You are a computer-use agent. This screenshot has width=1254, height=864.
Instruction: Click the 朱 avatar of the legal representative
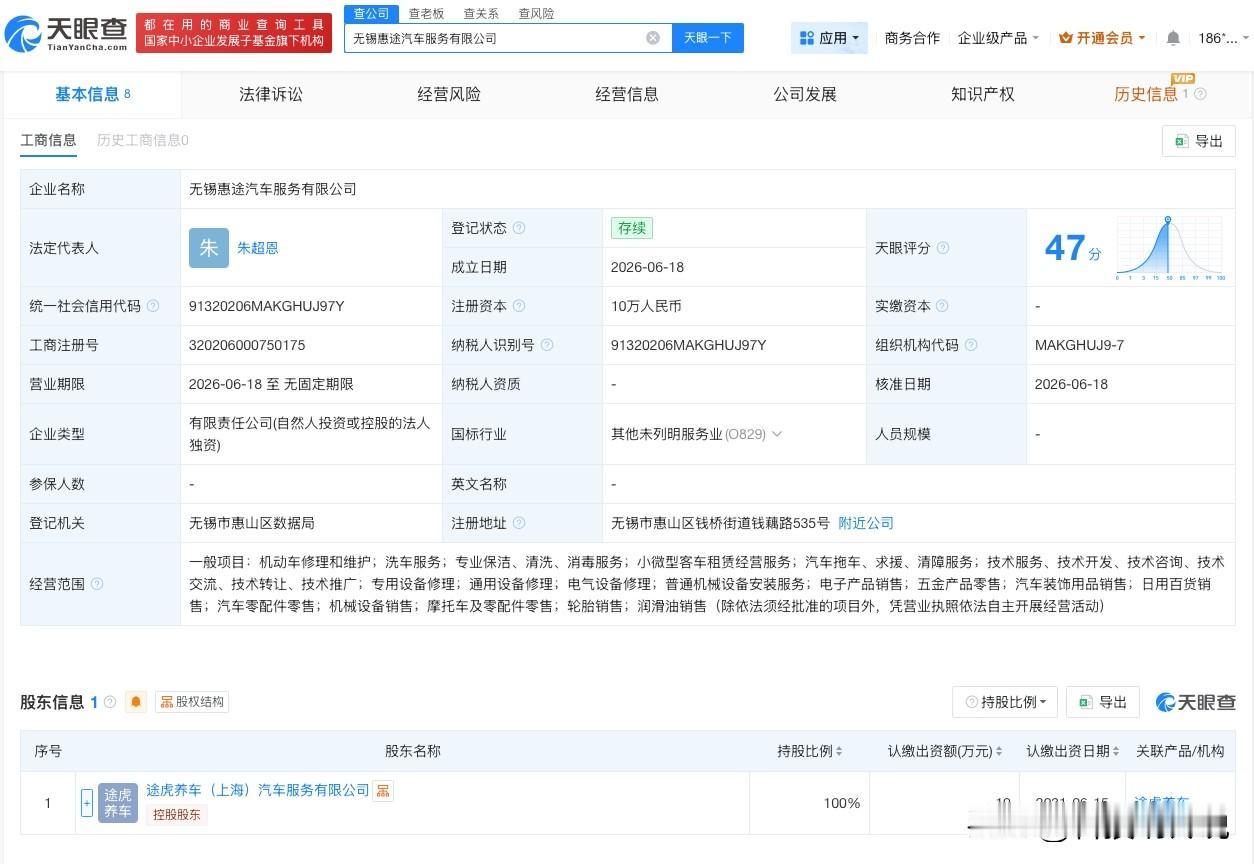[x=209, y=248]
